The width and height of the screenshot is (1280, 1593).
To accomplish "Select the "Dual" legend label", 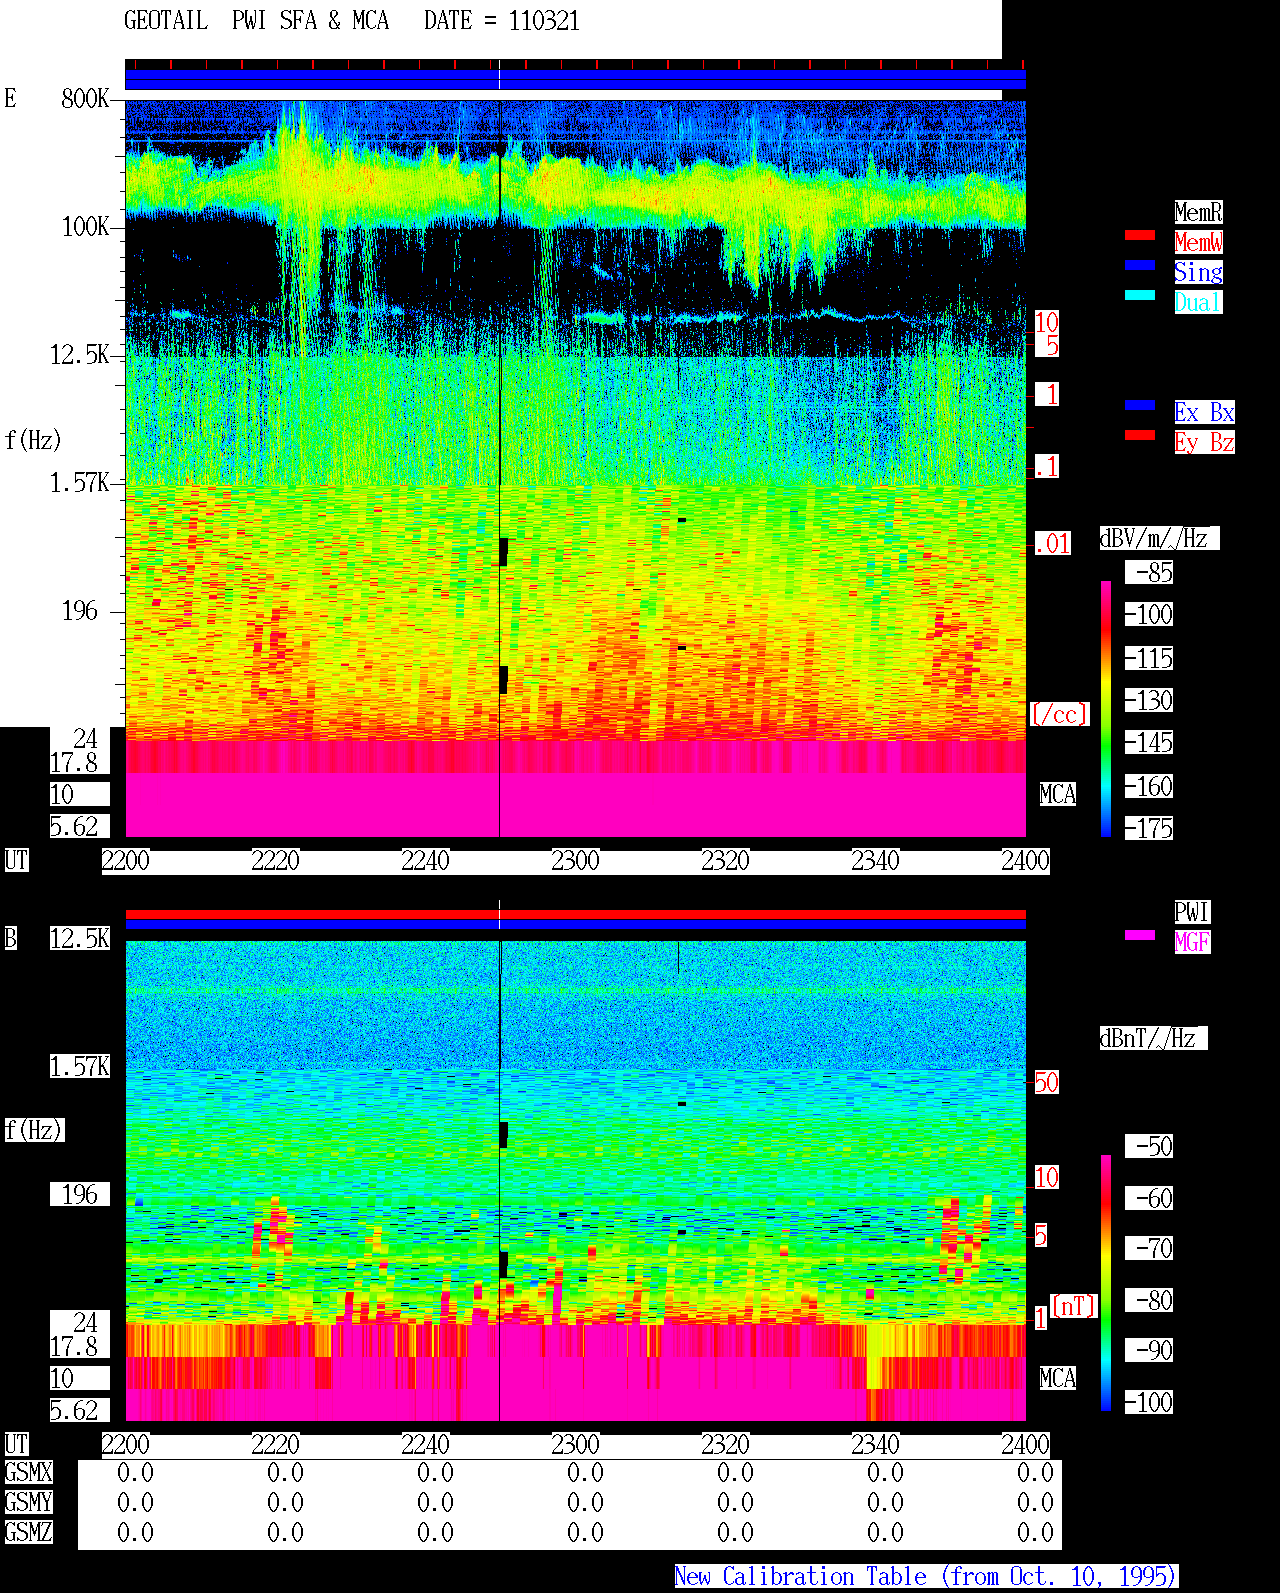I will click(x=1198, y=302).
